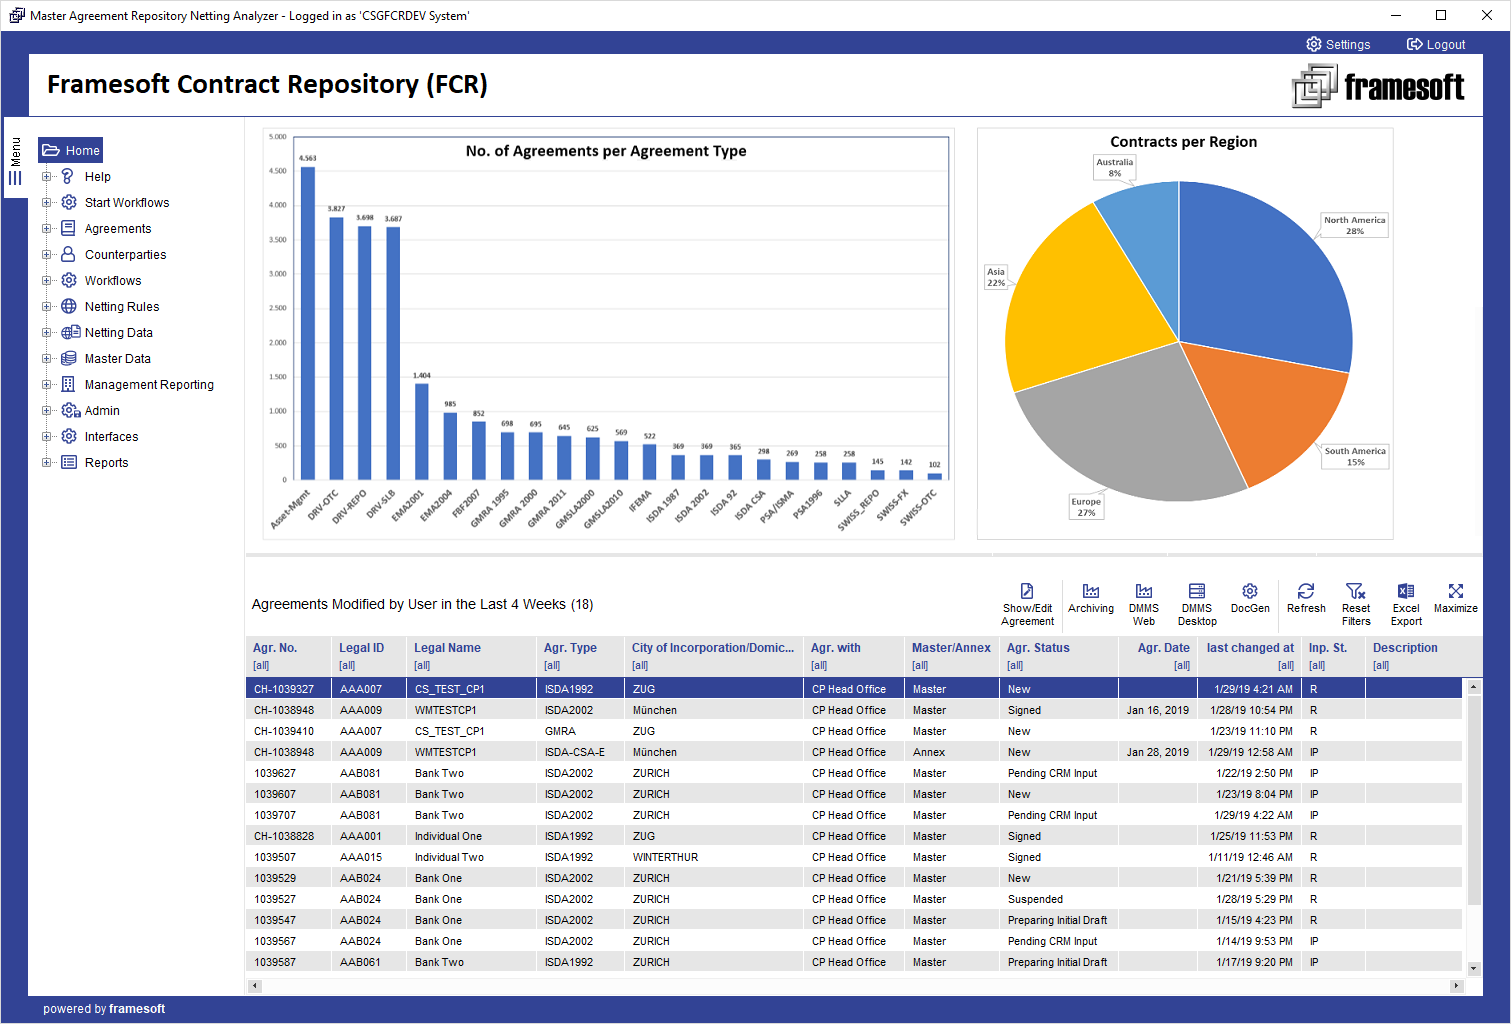1511x1024 pixels.
Task: Click the Reports list icon
Action: [69, 462]
